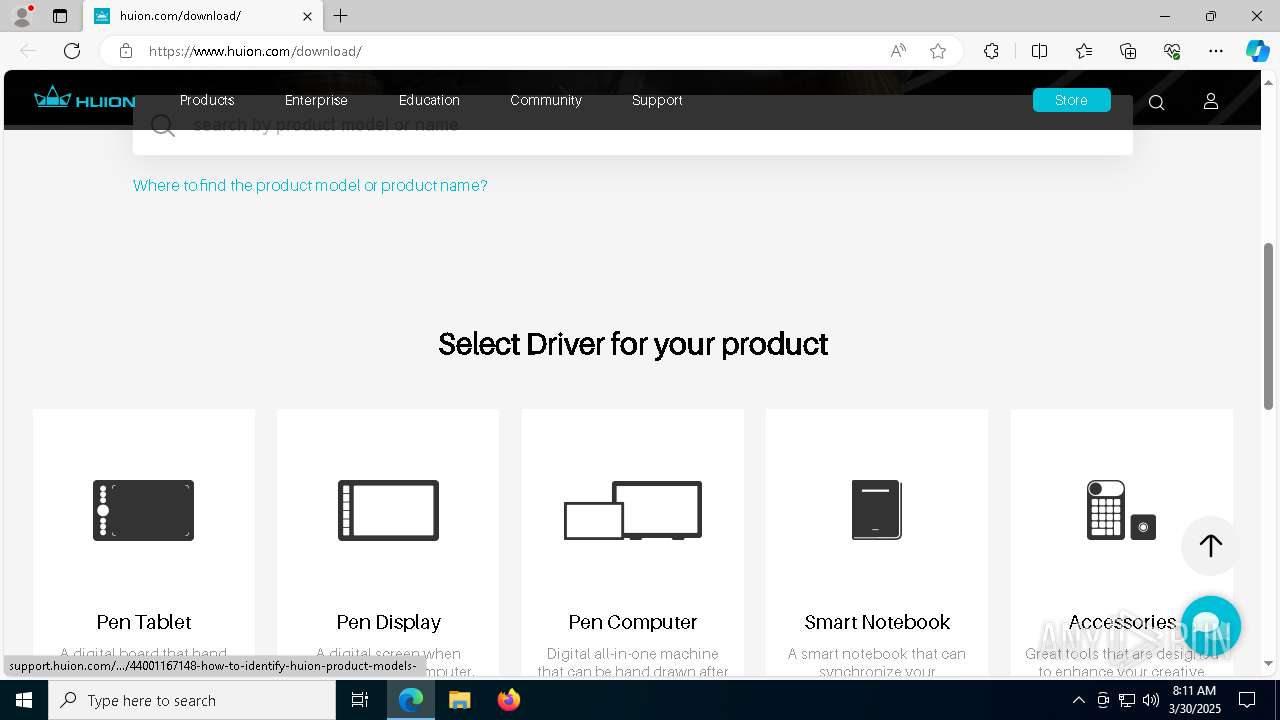The image size is (1280, 720).
Task: Click the browser address bar URL
Action: pyautogui.click(x=255, y=51)
